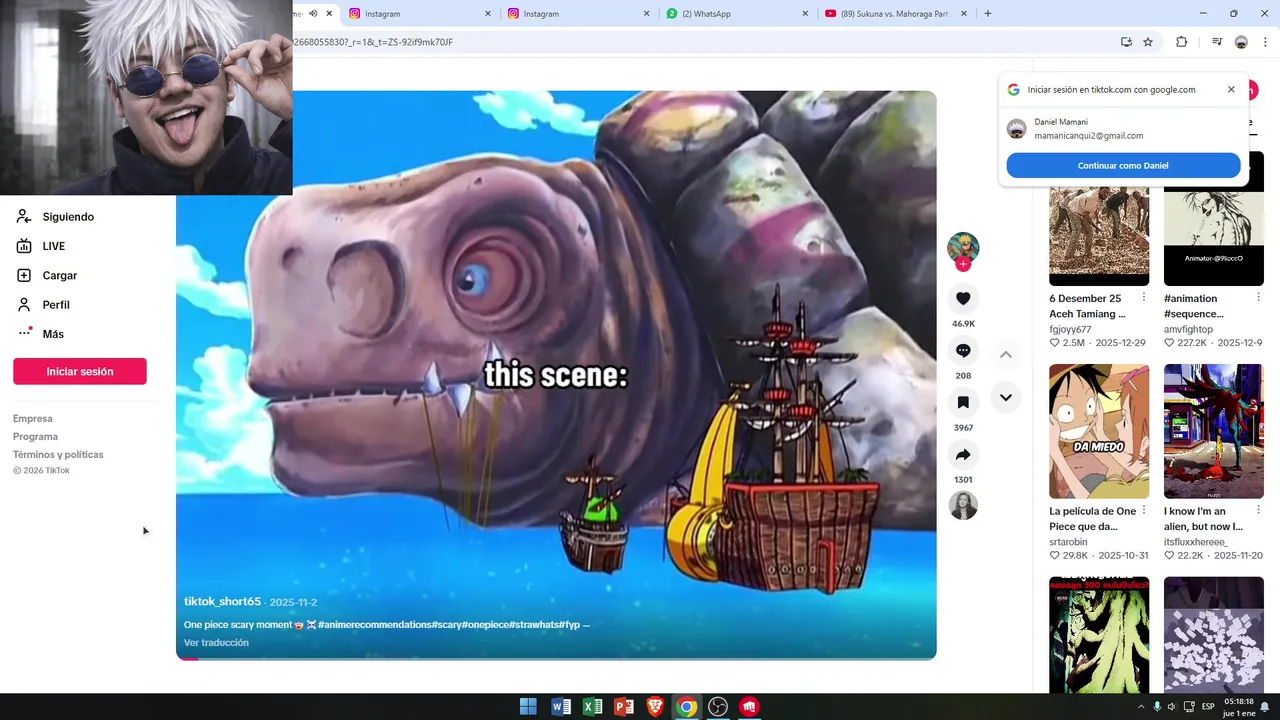Open the srtarobin author name
This screenshot has height=720, width=1280.
tap(1068, 541)
